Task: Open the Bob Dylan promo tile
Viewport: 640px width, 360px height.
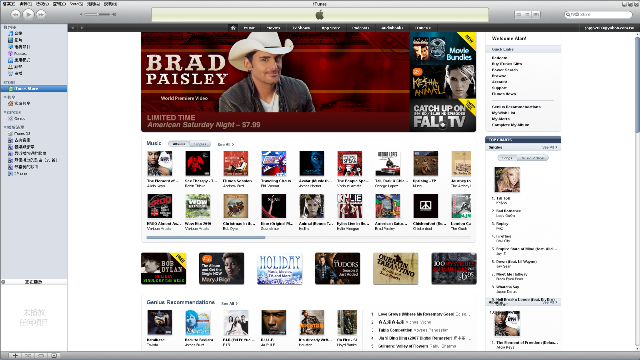Action: [x=164, y=268]
